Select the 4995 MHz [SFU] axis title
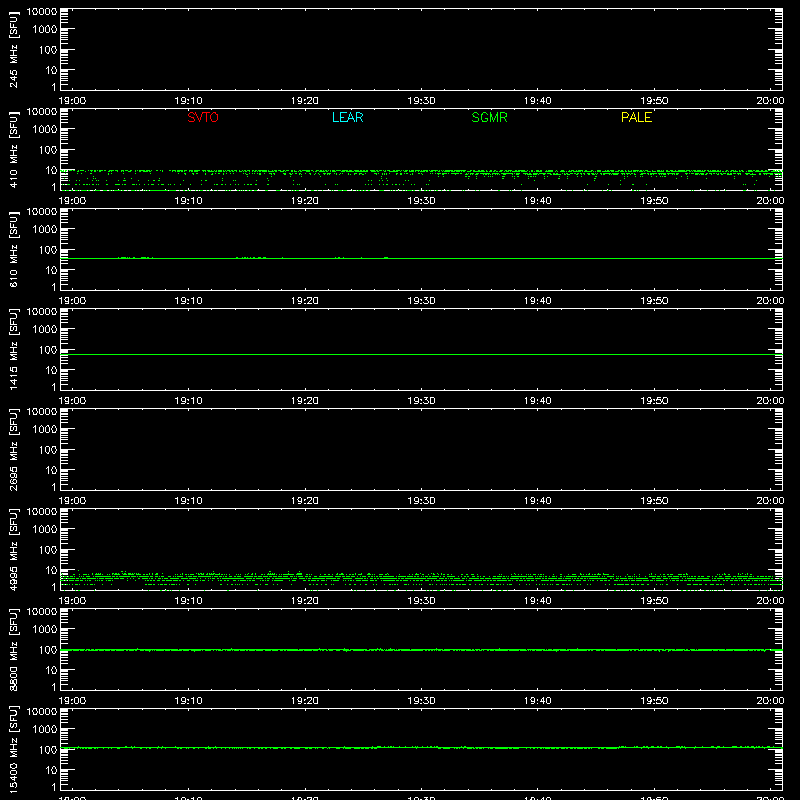Viewport: 800px width, 800px height. 13,549
